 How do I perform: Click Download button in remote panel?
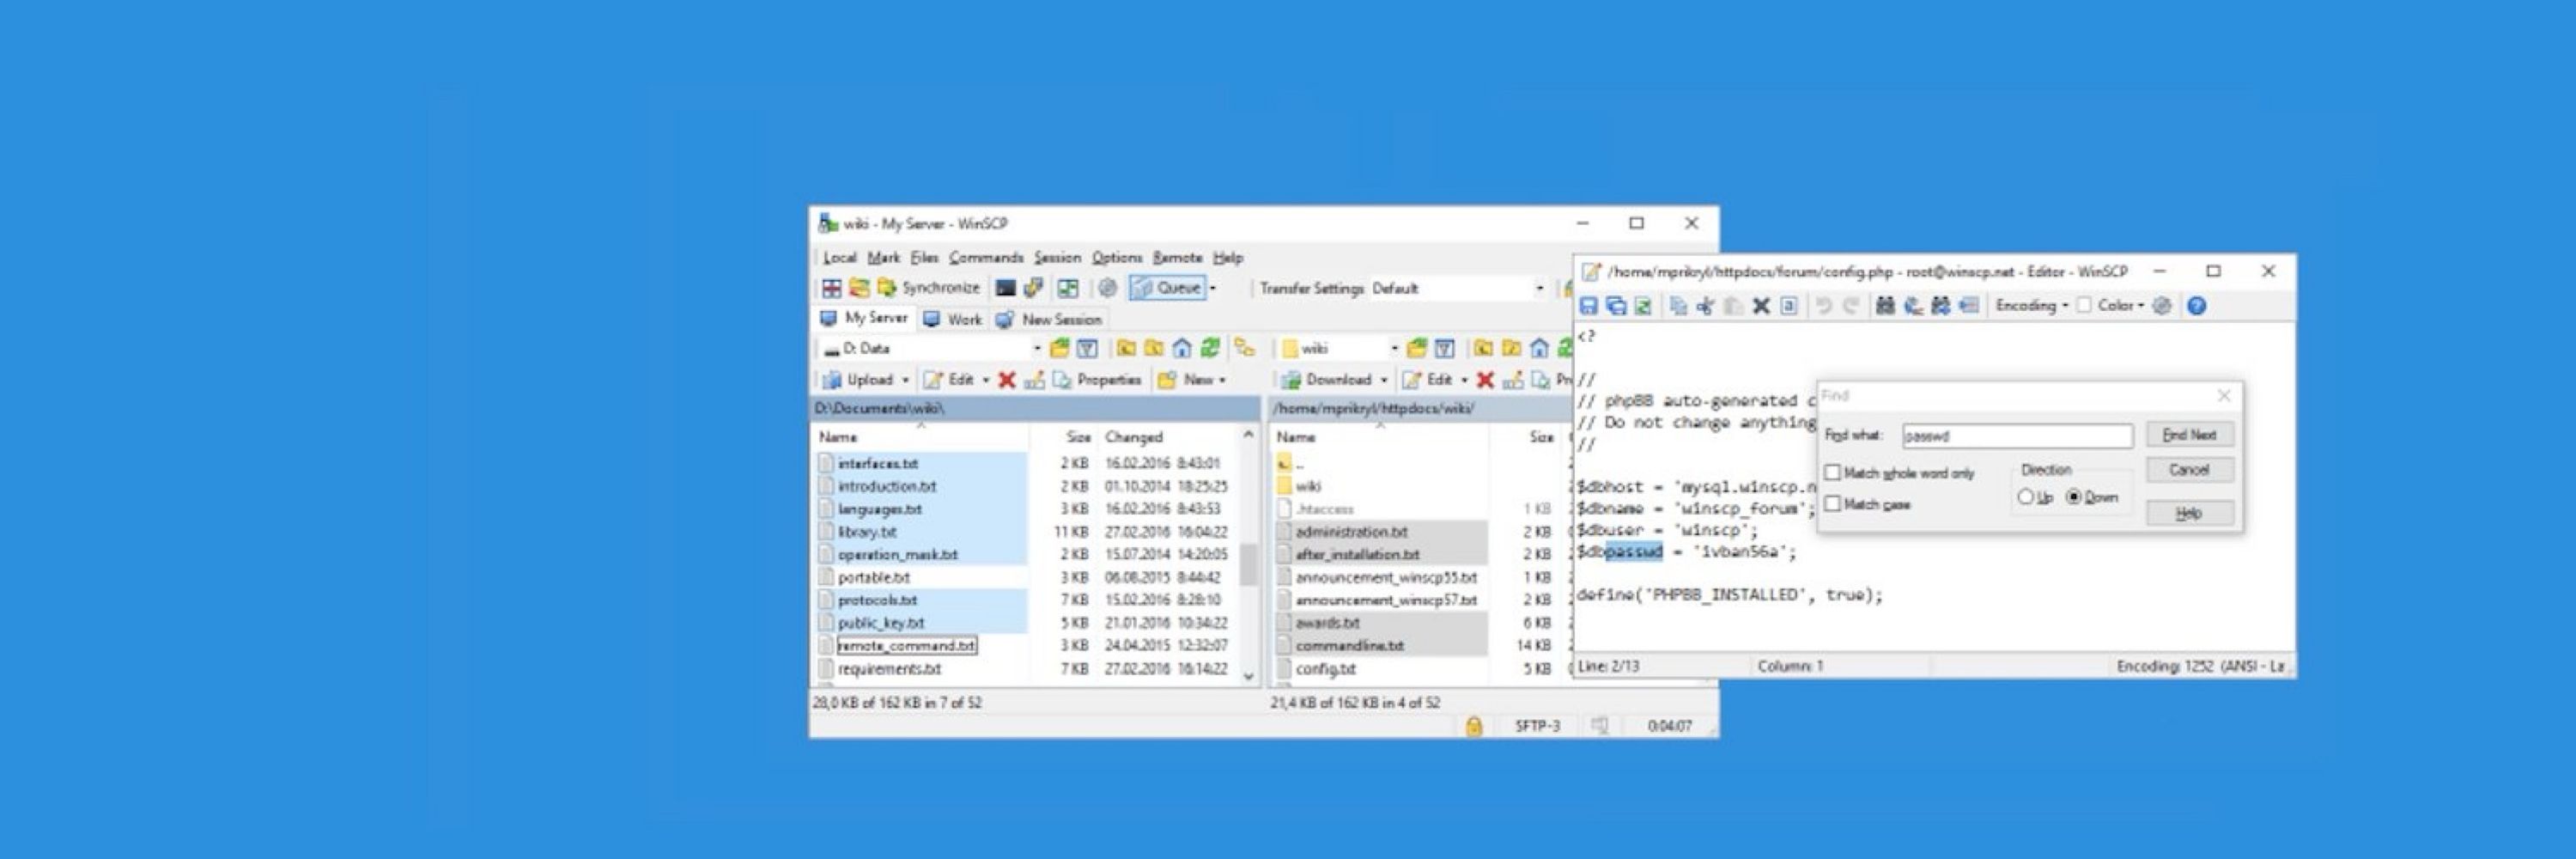[x=1327, y=380]
